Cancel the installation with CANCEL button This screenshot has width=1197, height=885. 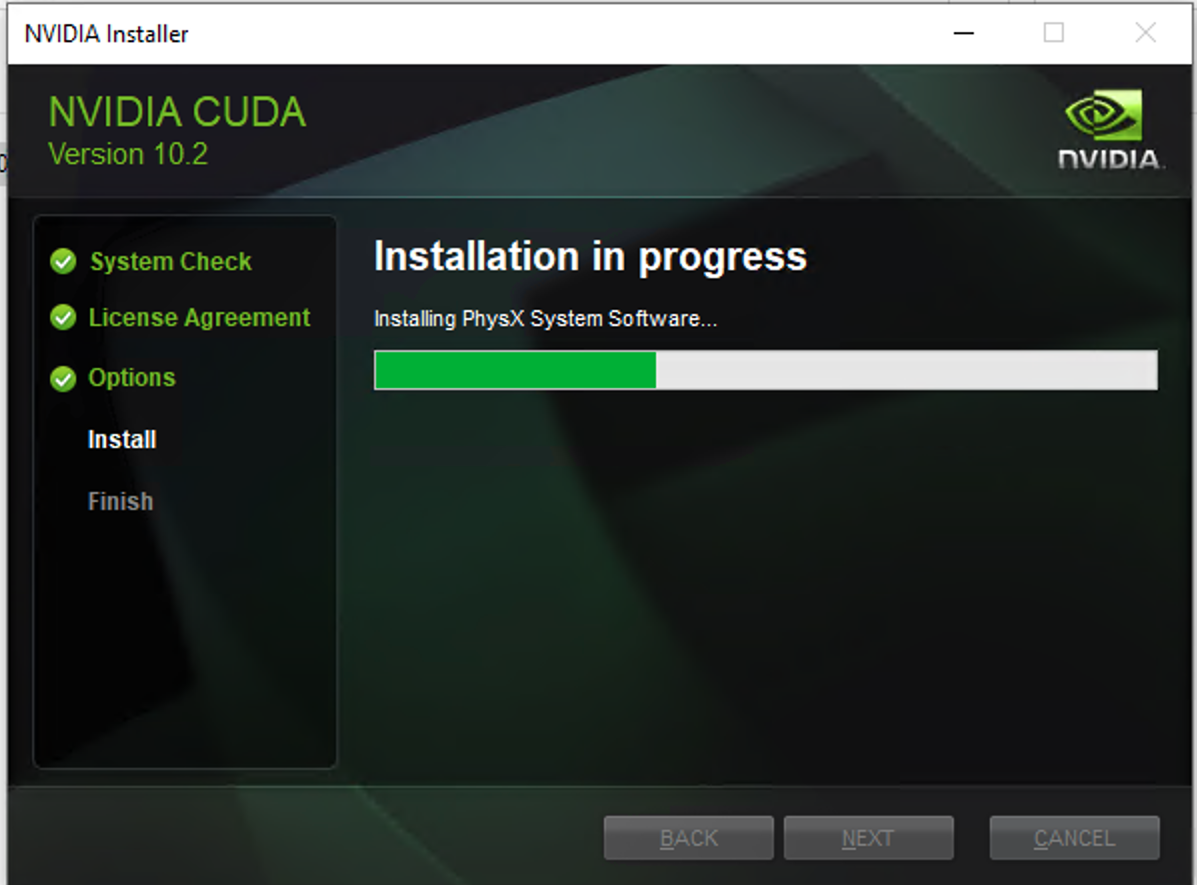coord(1075,838)
